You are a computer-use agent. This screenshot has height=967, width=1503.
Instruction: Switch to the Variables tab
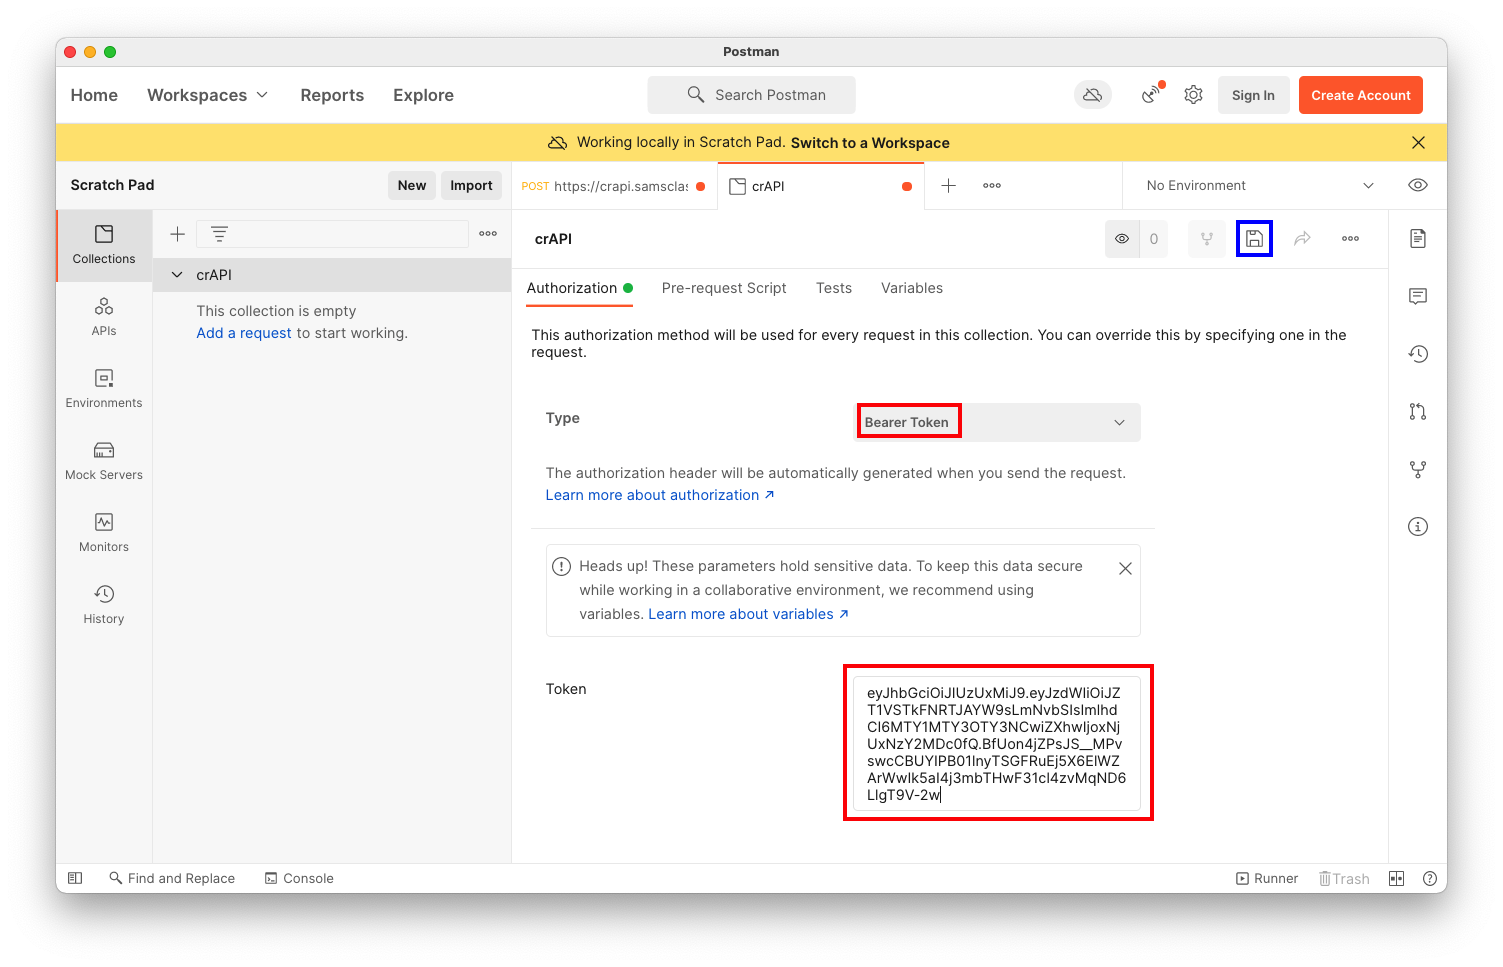pyautogui.click(x=912, y=288)
